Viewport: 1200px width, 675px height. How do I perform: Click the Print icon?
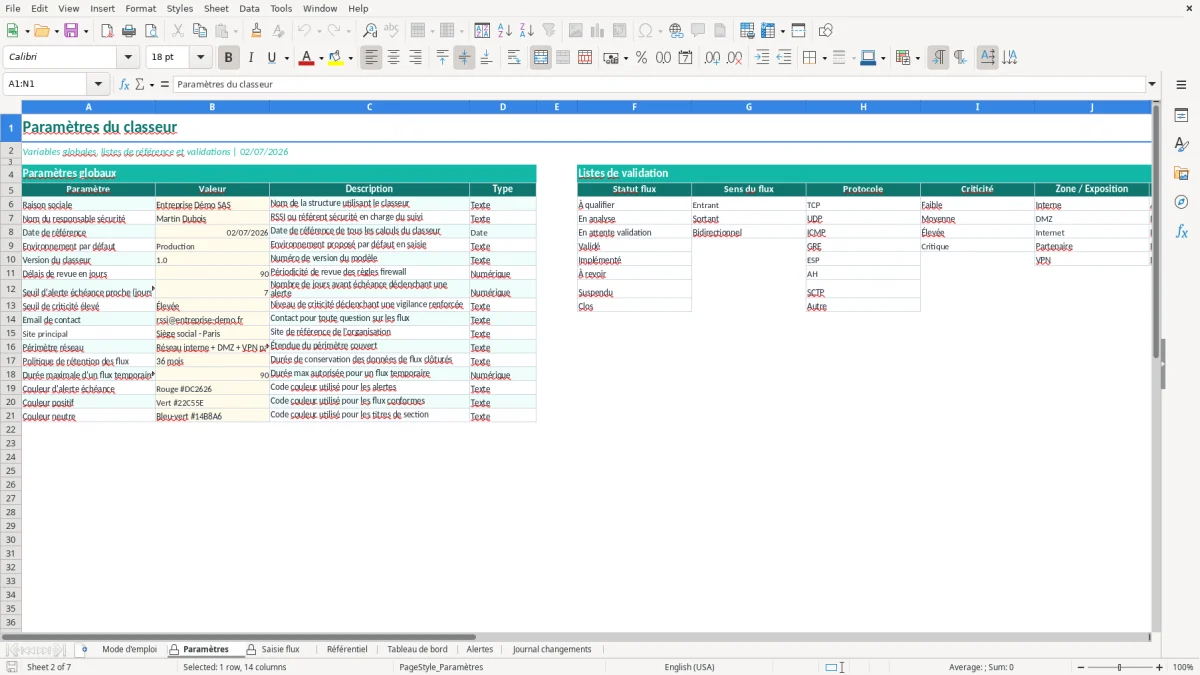tap(129, 31)
